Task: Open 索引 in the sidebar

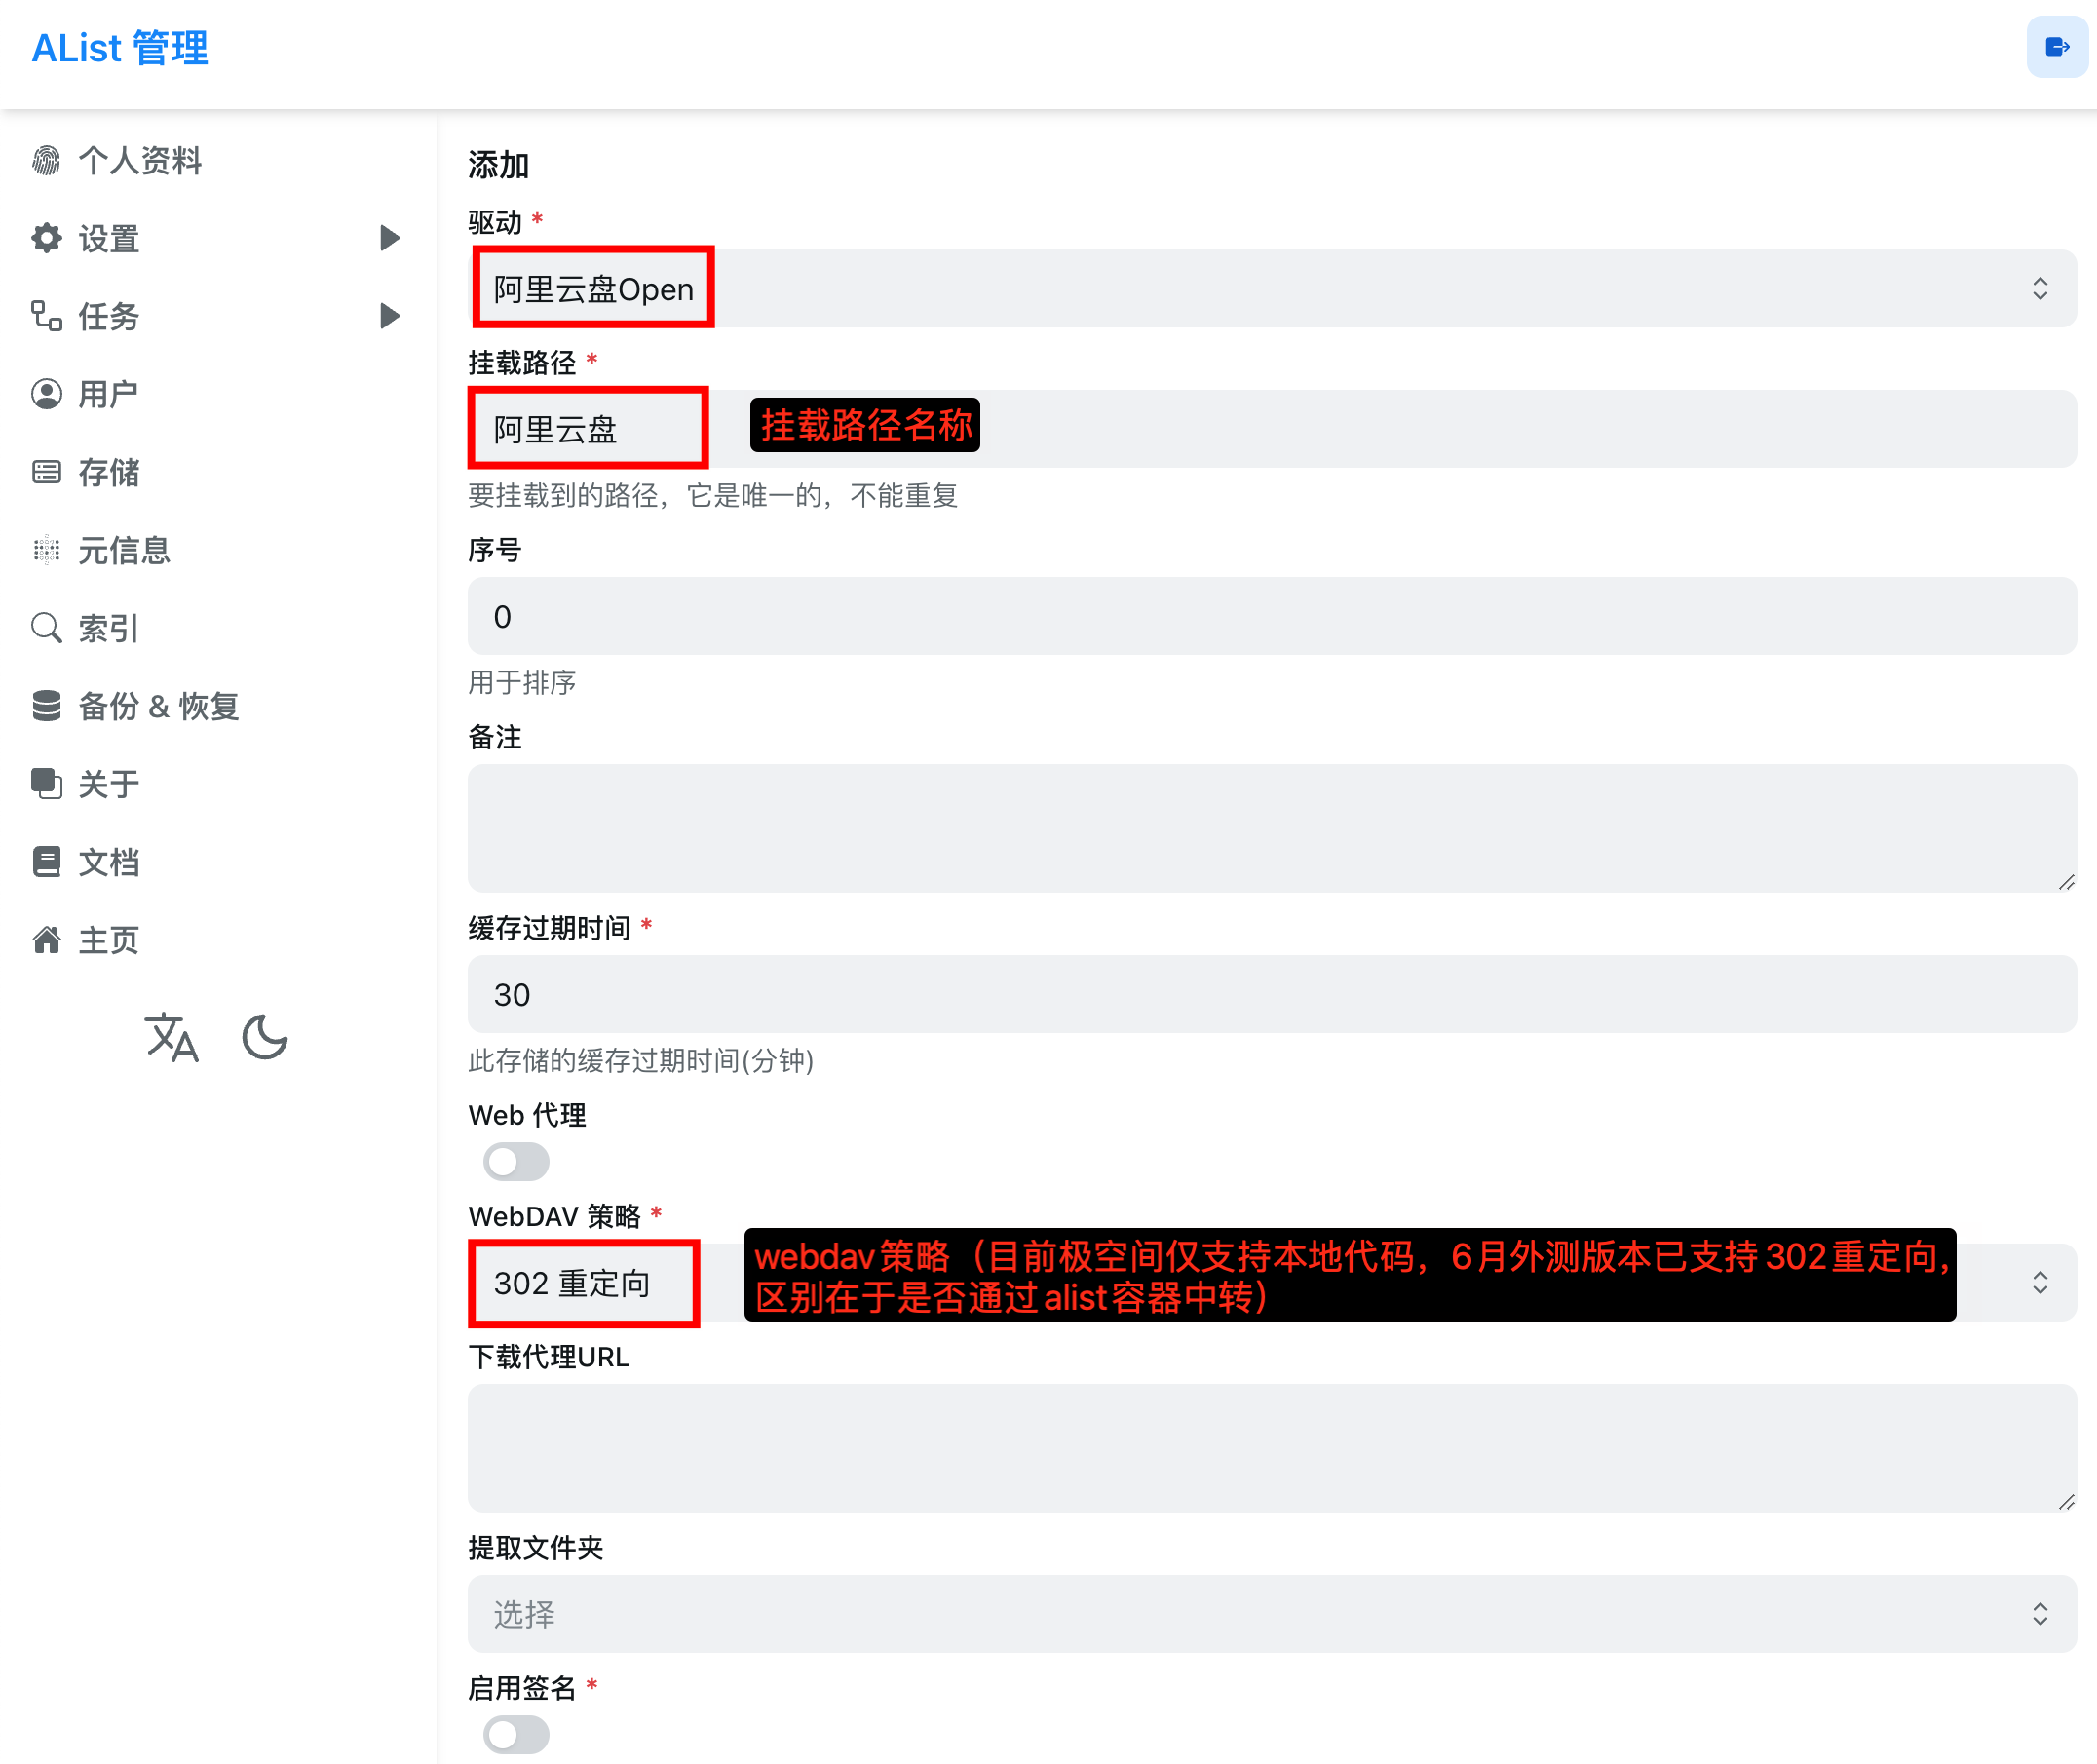Action: point(108,628)
